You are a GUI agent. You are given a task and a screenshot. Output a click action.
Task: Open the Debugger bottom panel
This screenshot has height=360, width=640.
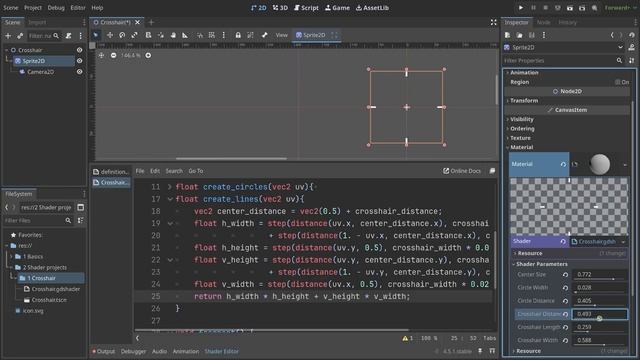pyautogui.click(x=133, y=351)
